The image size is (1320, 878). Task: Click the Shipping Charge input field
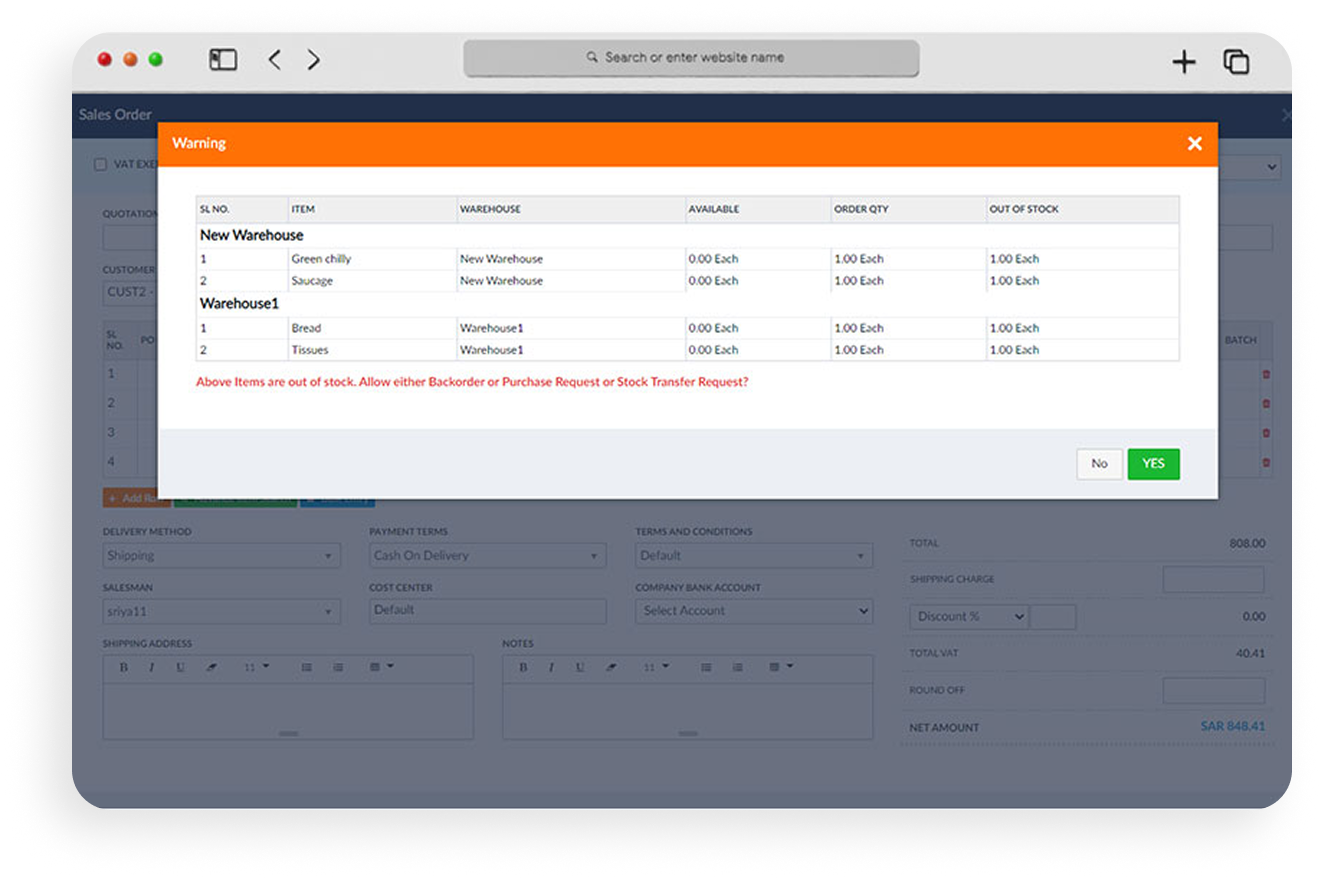[x=1213, y=580]
